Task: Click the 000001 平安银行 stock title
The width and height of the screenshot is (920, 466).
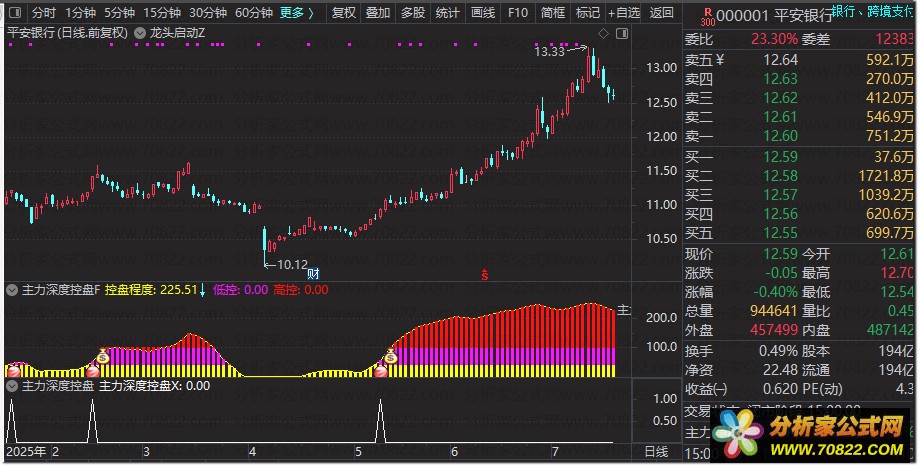Action: click(x=774, y=16)
